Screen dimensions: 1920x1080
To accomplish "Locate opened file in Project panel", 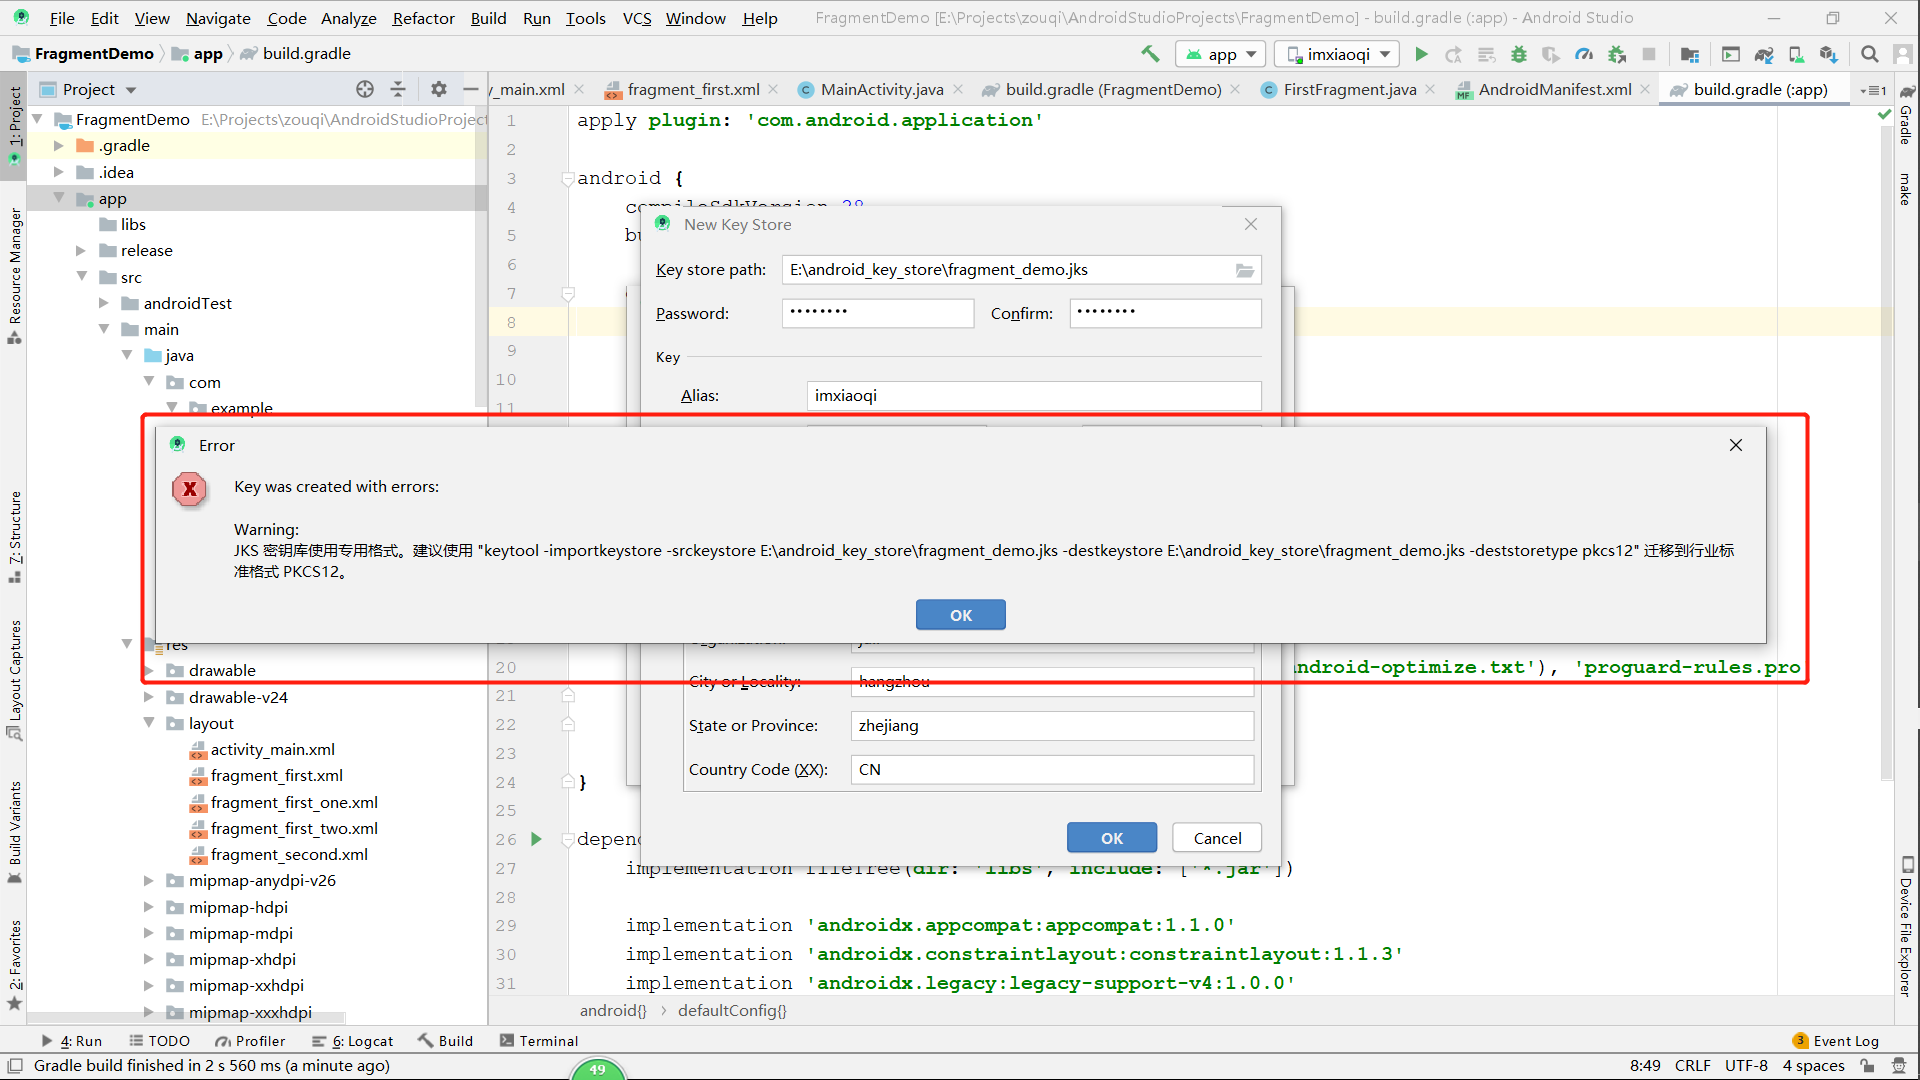I will [x=365, y=89].
